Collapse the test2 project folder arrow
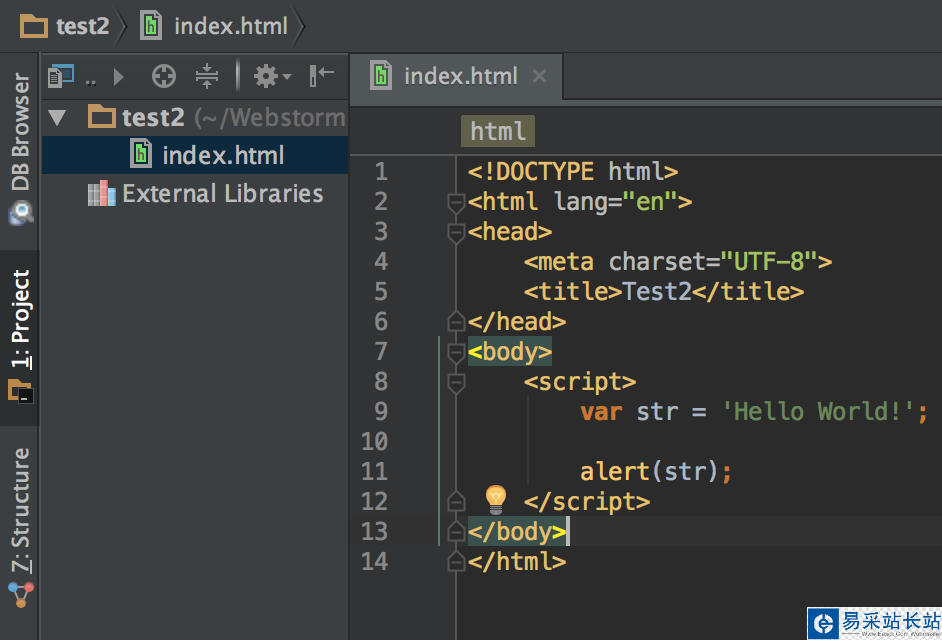The image size is (942, 640). pos(58,117)
